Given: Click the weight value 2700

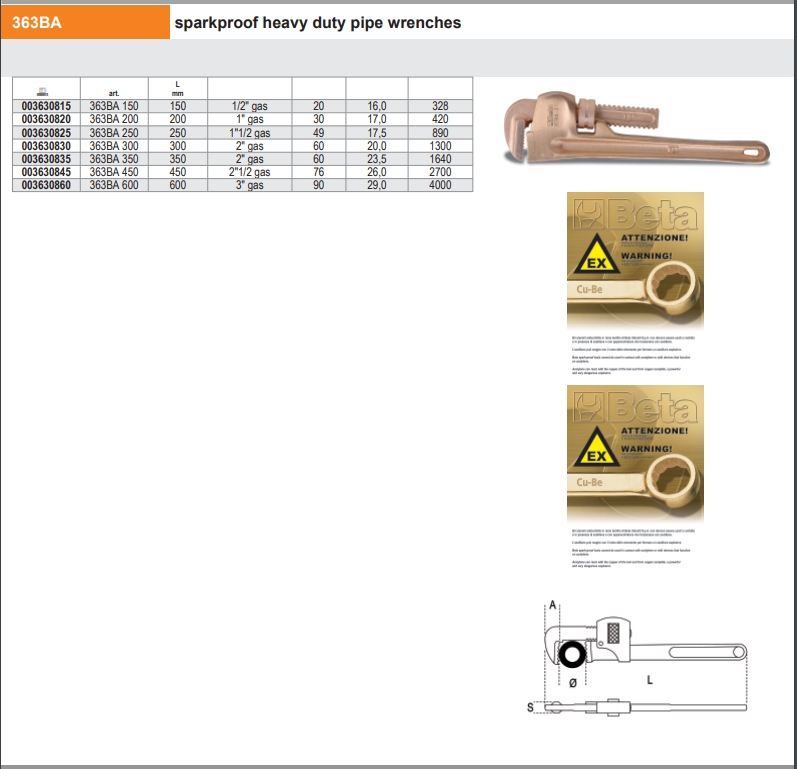Looking at the screenshot, I should tap(440, 172).
